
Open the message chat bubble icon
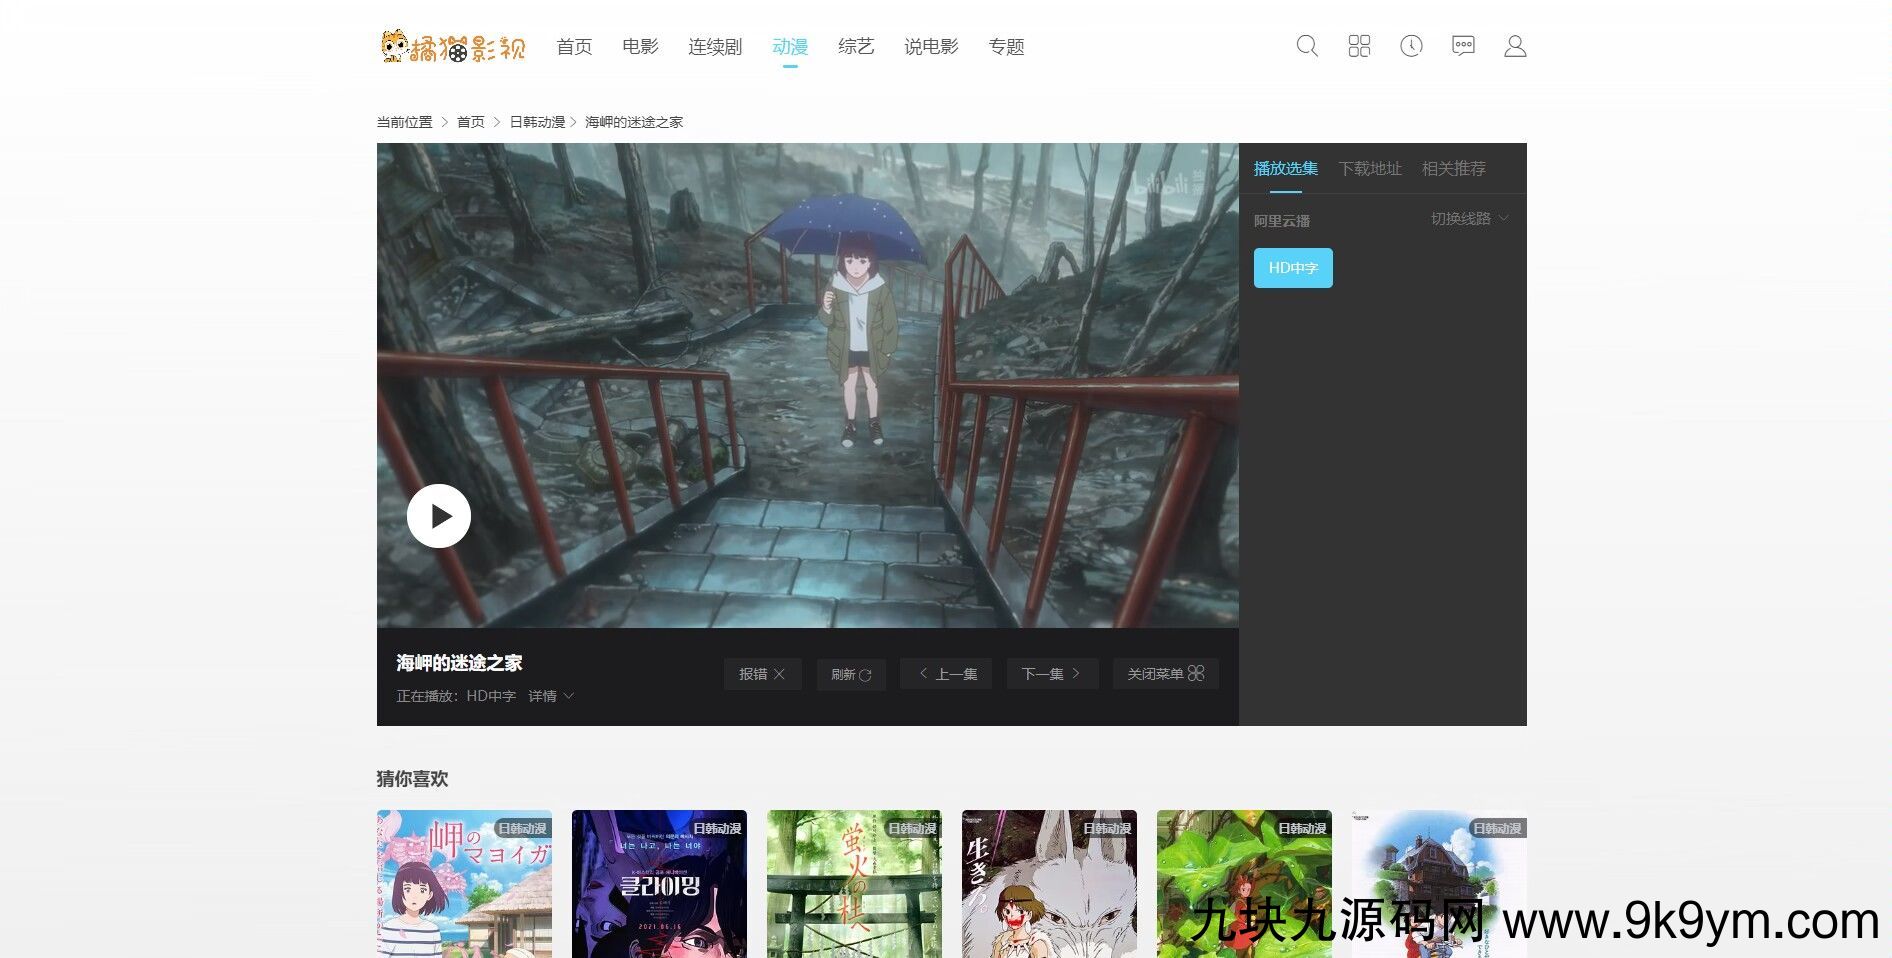(1463, 46)
